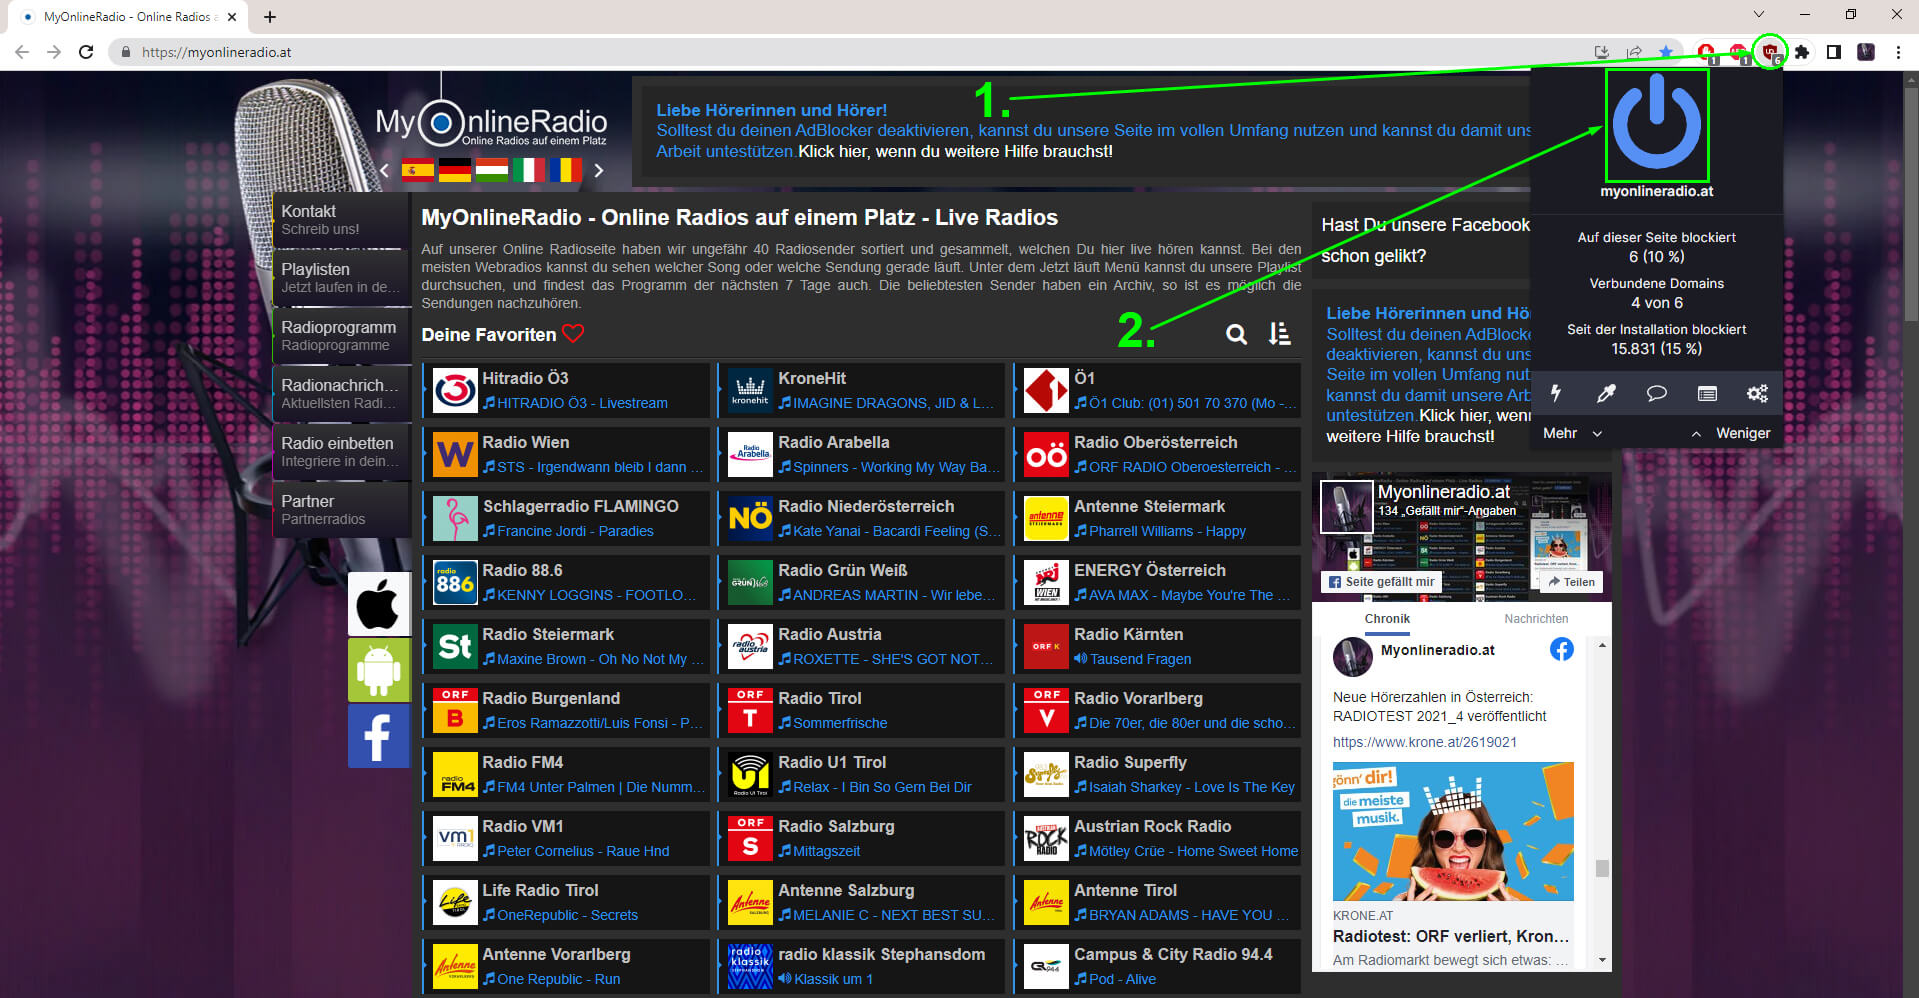The width and height of the screenshot is (1919, 998).
Task: Select uBlock element picker eyedropper icon
Action: click(1606, 393)
